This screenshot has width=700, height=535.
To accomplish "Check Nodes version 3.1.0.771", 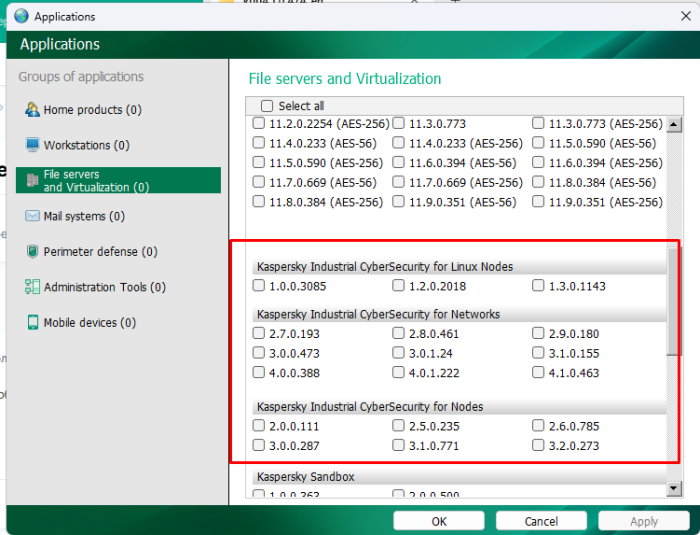I will tap(398, 446).
